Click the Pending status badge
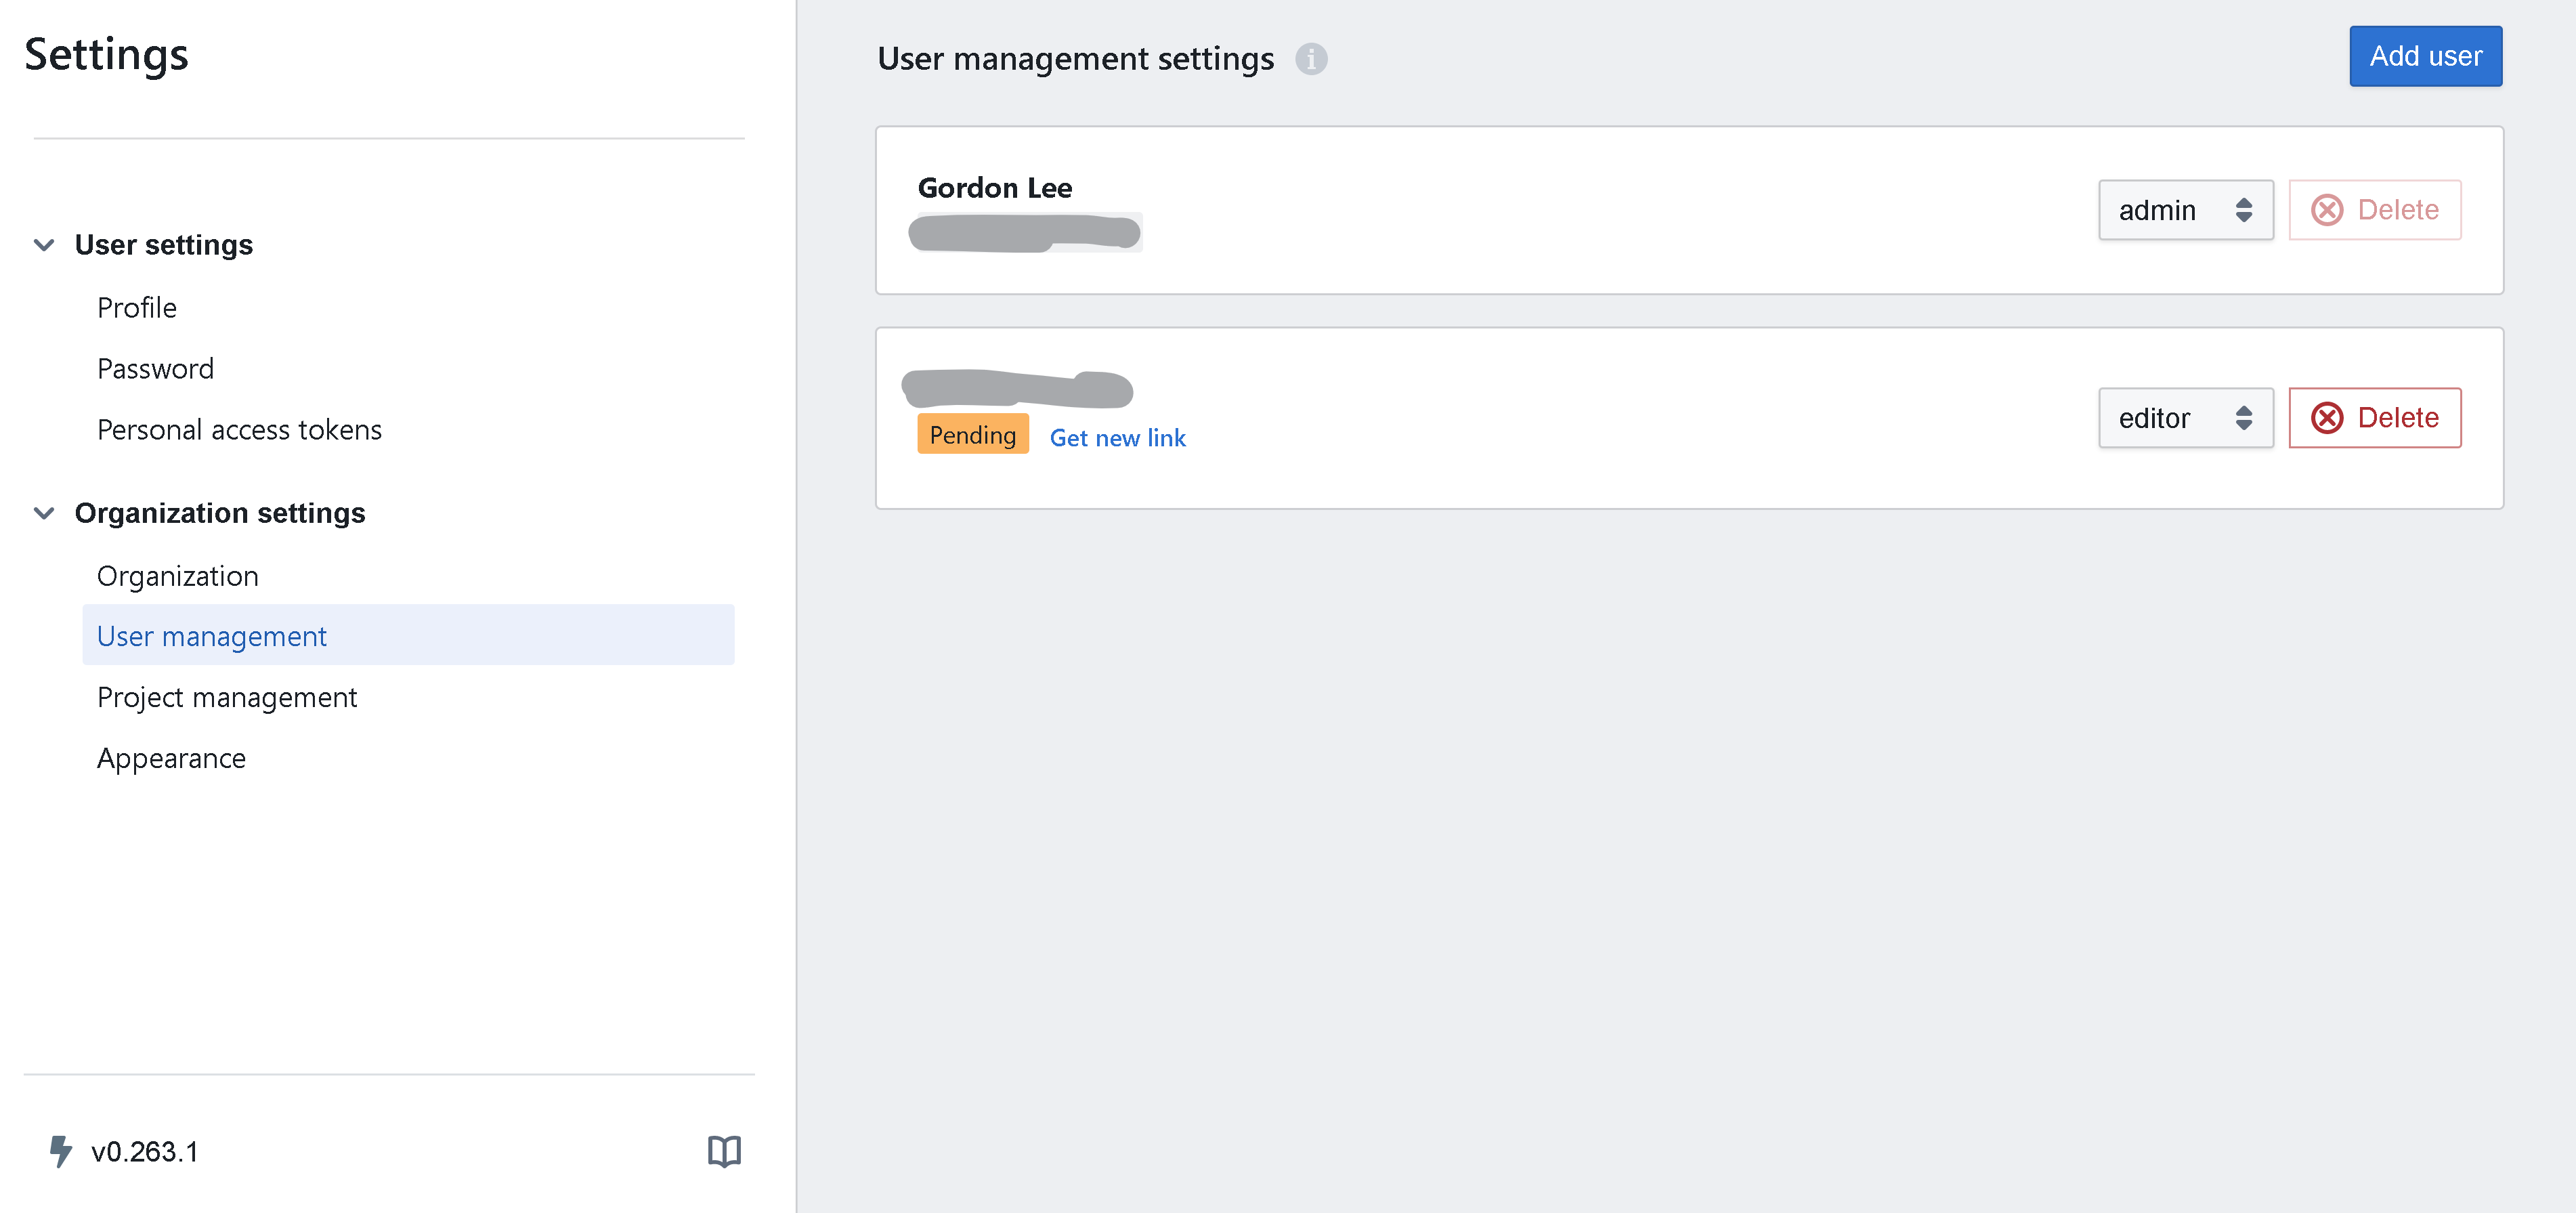Image resolution: width=2576 pixels, height=1213 pixels. coord(971,434)
